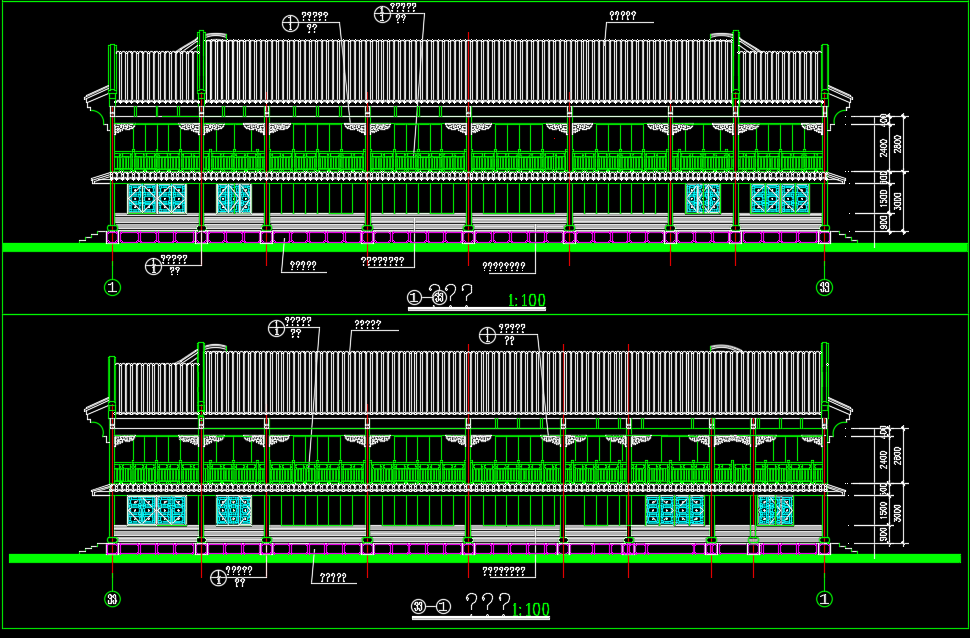Image resolution: width=970 pixels, height=638 pixels.
Task: Select axis bubble 1 under the lower elevation
Action: pos(824,599)
